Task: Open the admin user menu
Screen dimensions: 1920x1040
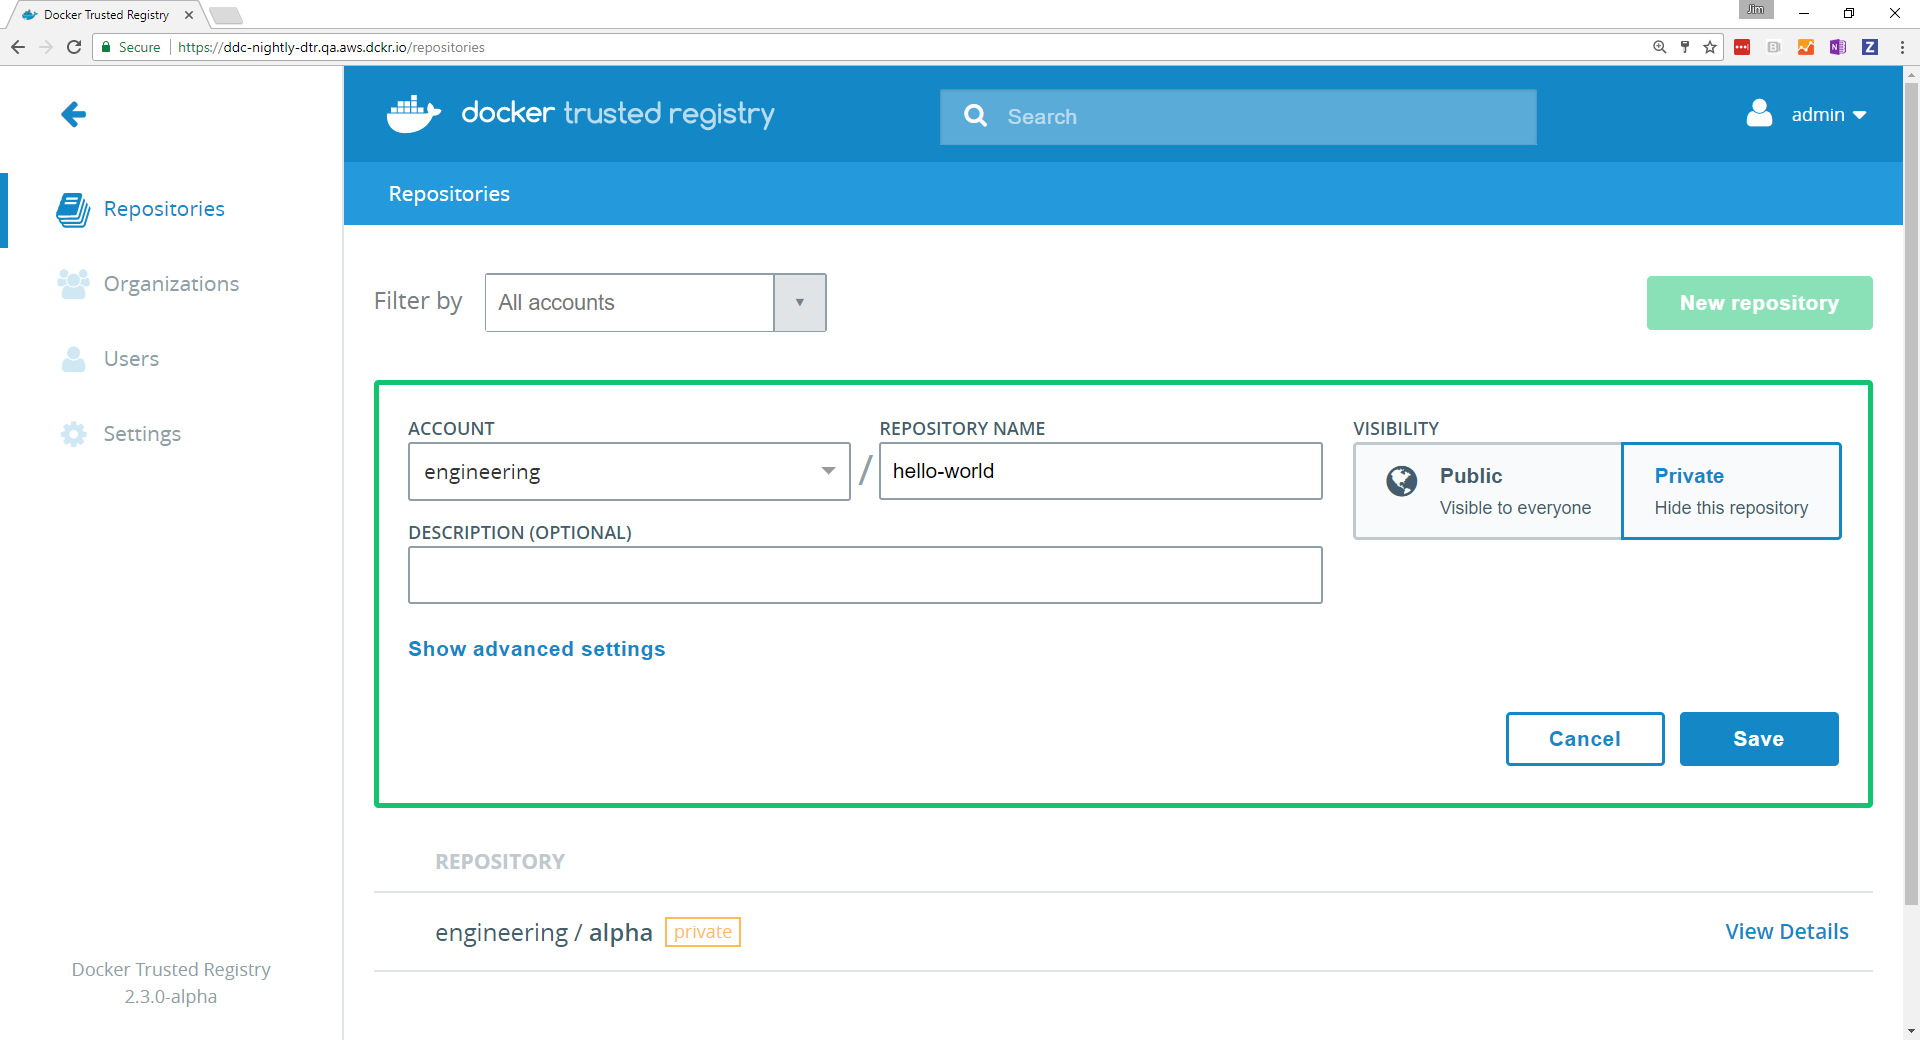Action: (1808, 115)
